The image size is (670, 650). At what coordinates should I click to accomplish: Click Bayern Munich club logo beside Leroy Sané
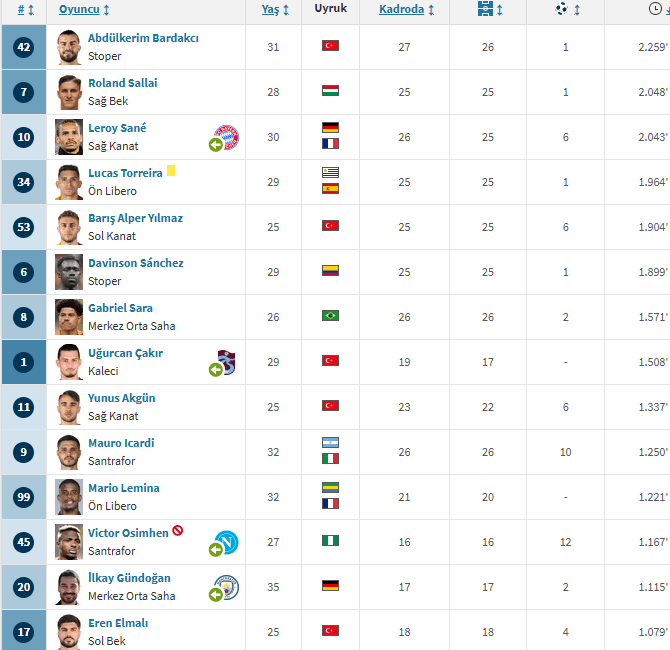coord(227,137)
